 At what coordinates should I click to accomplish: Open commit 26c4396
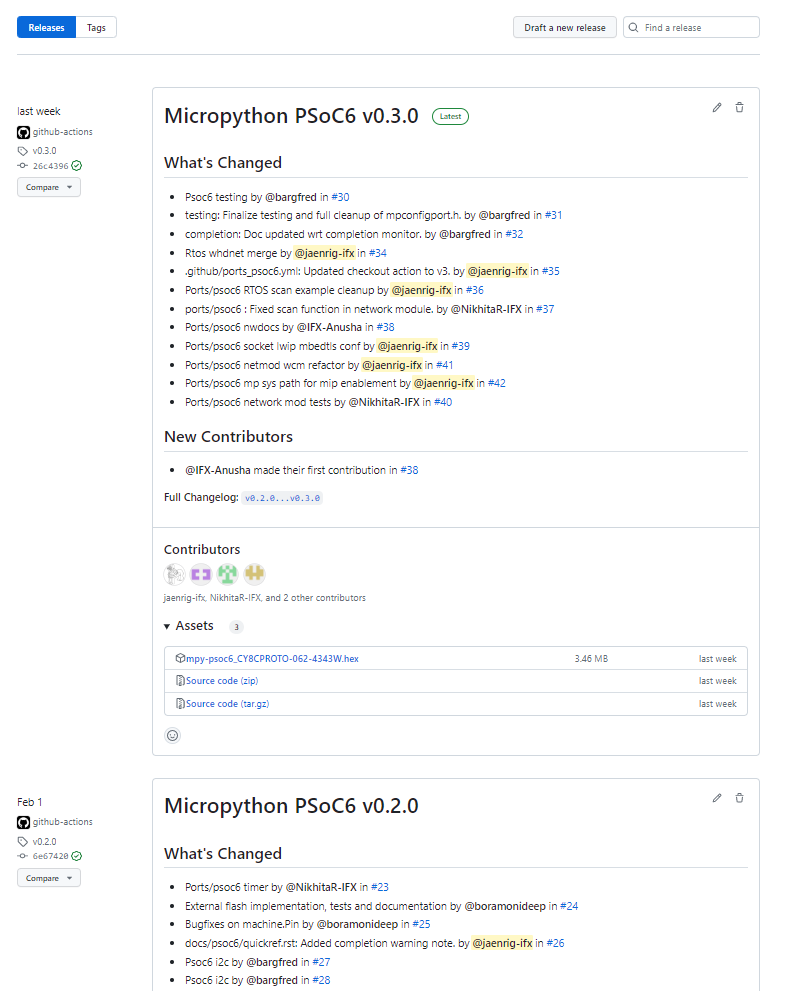[51, 166]
